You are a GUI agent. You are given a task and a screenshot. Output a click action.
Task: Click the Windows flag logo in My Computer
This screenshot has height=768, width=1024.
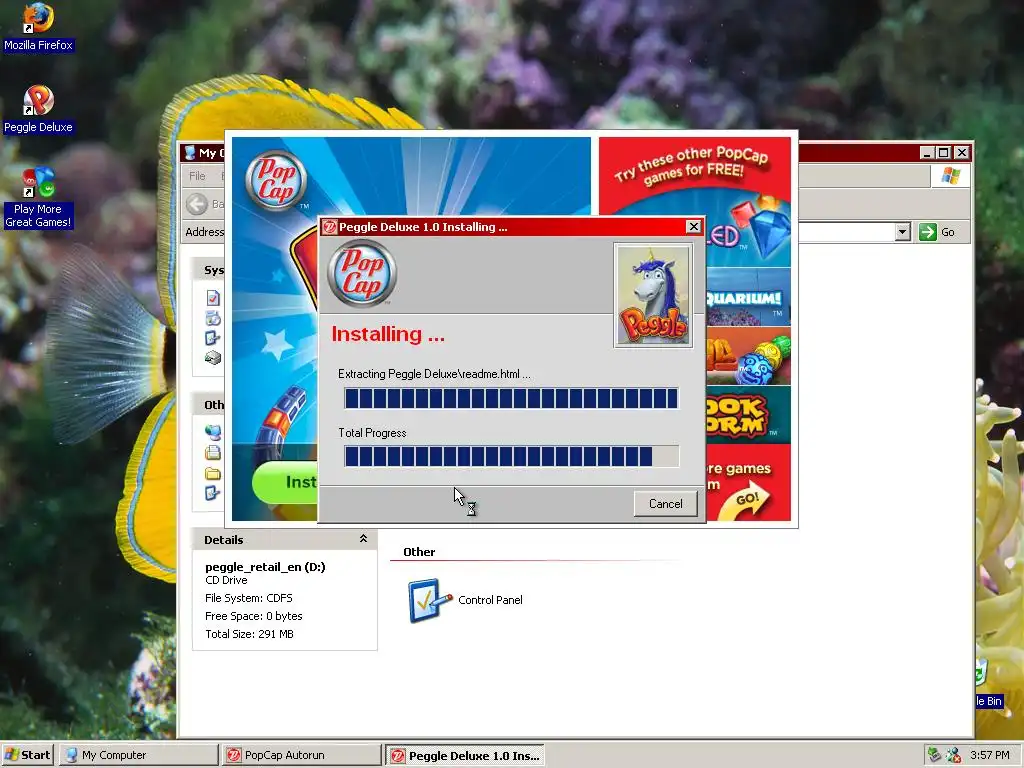951,176
